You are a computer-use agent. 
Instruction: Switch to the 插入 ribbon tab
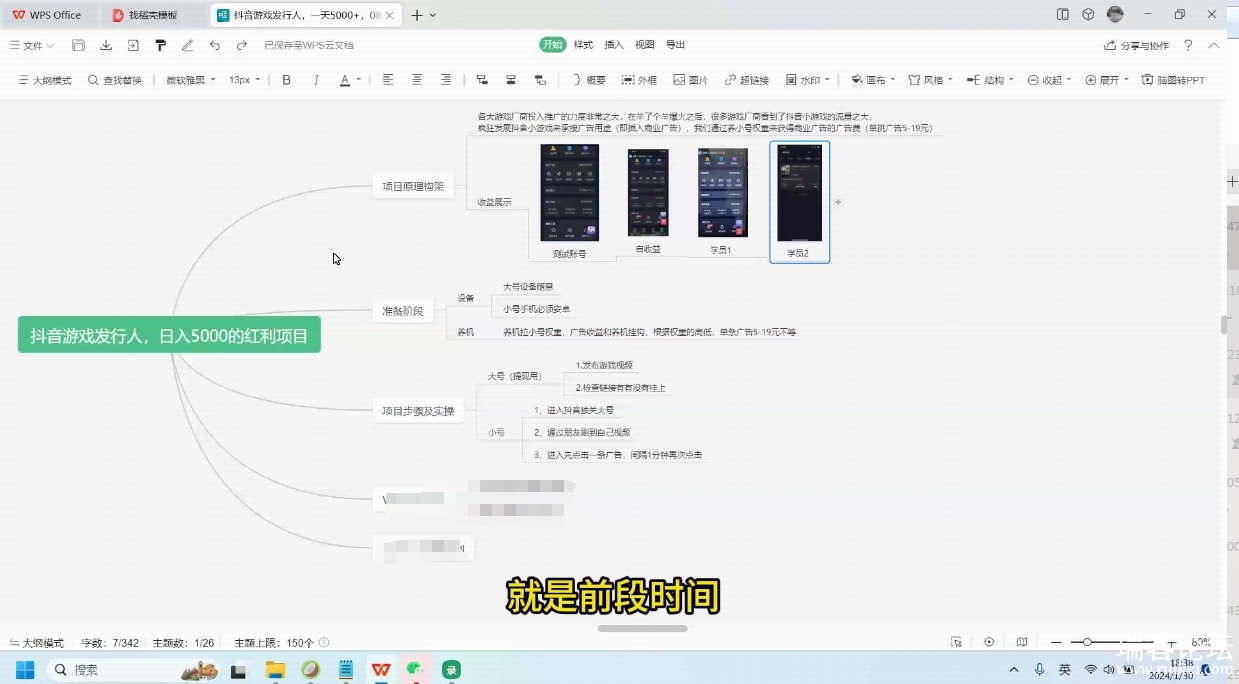click(614, 45)
